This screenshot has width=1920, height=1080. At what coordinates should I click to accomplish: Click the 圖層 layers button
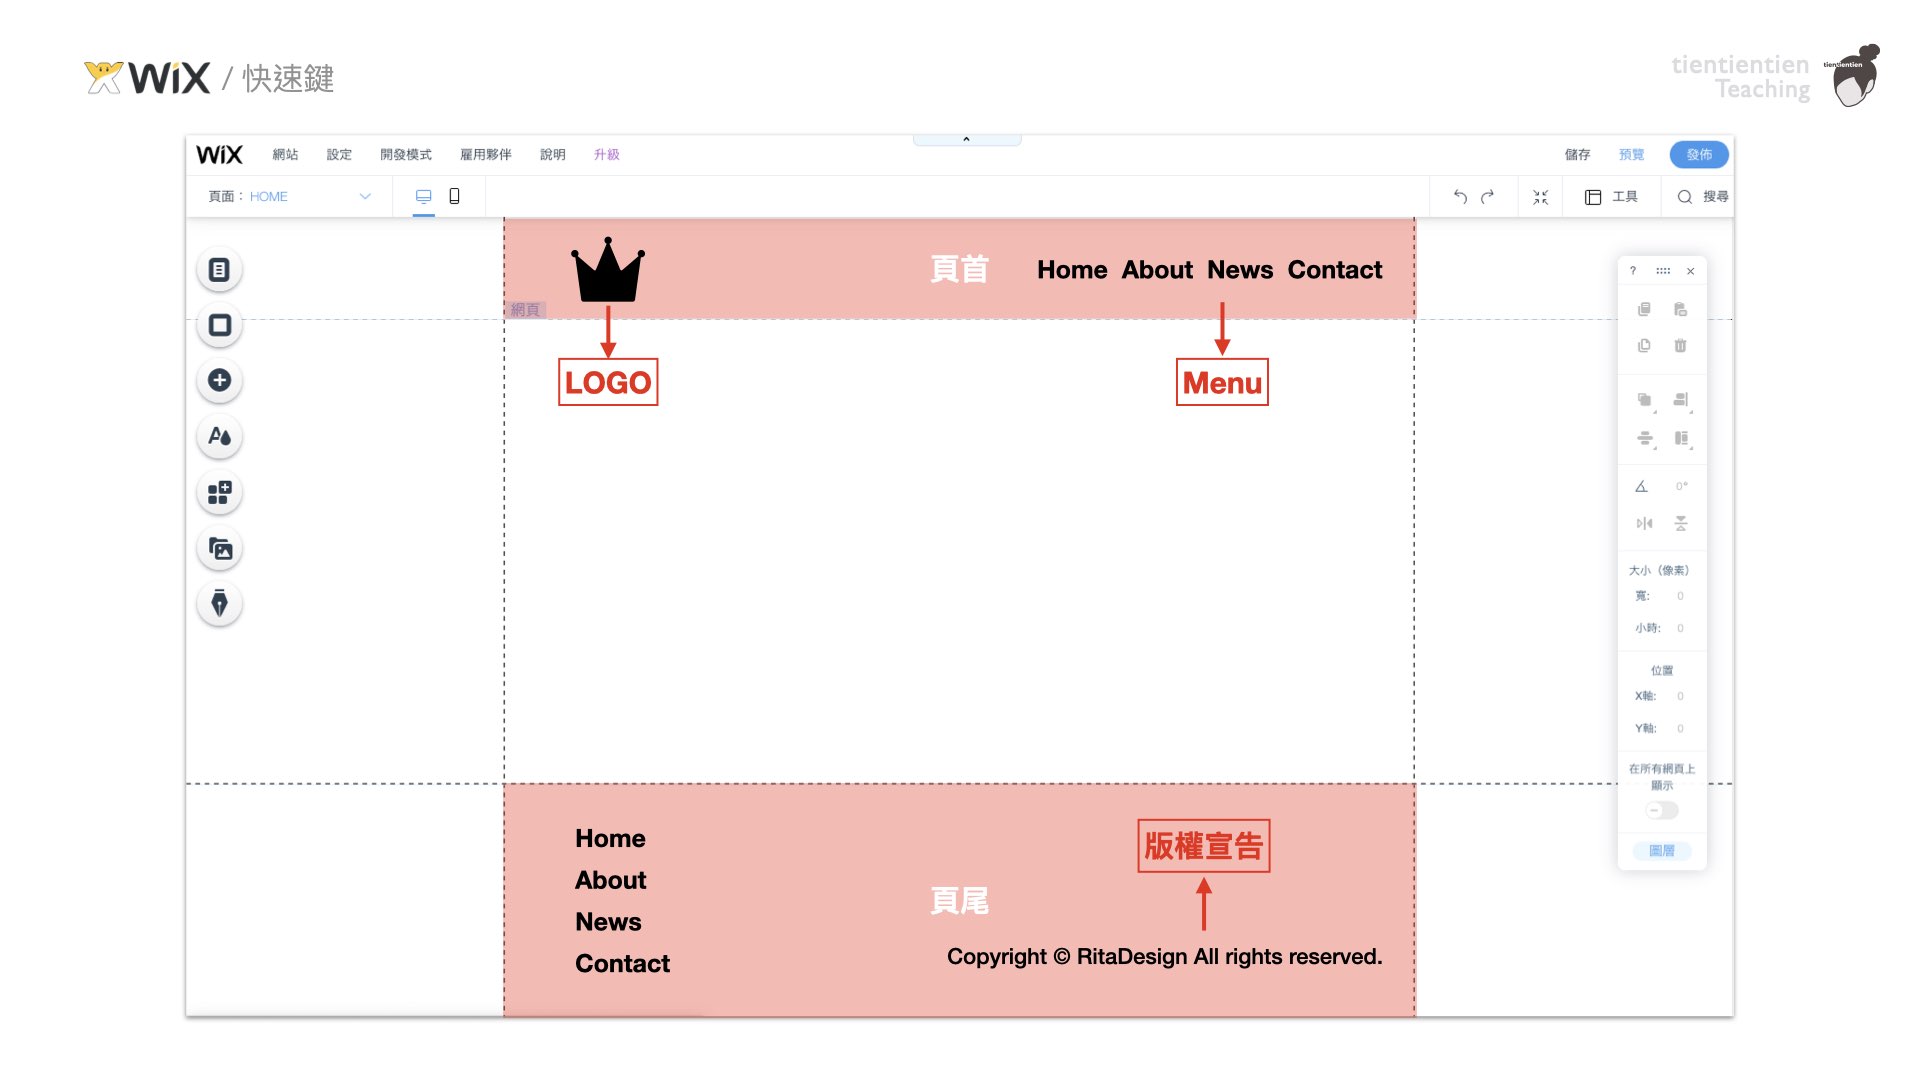(x=1661, y=851)
